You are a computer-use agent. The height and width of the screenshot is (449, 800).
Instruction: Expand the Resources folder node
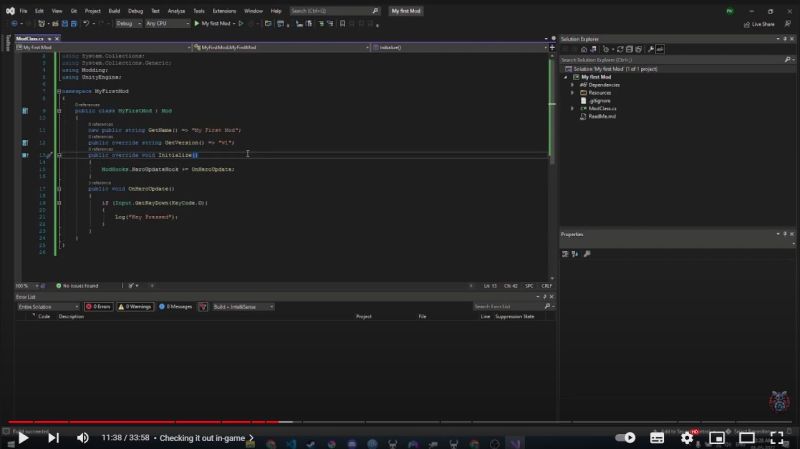tap(572, 93)
